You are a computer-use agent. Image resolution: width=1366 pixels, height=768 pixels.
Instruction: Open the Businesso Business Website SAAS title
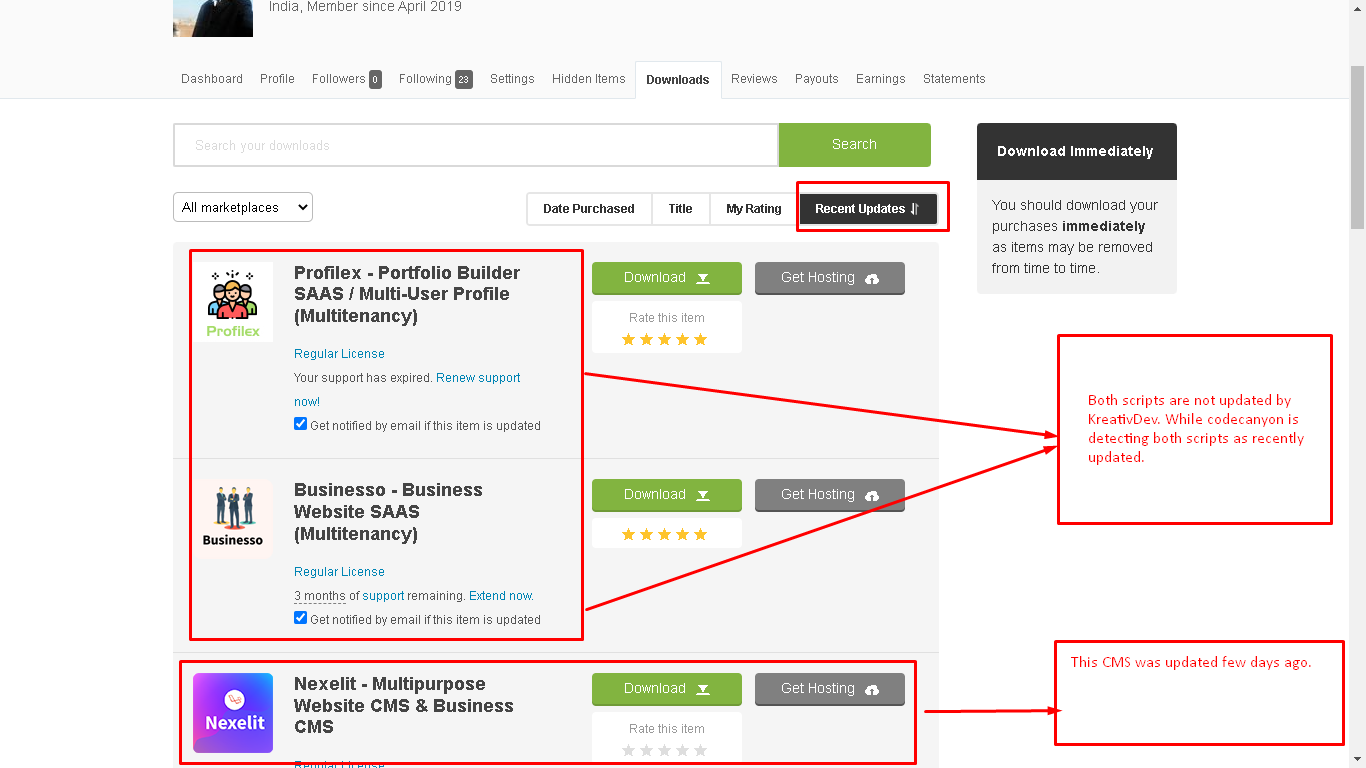point(388,512)
